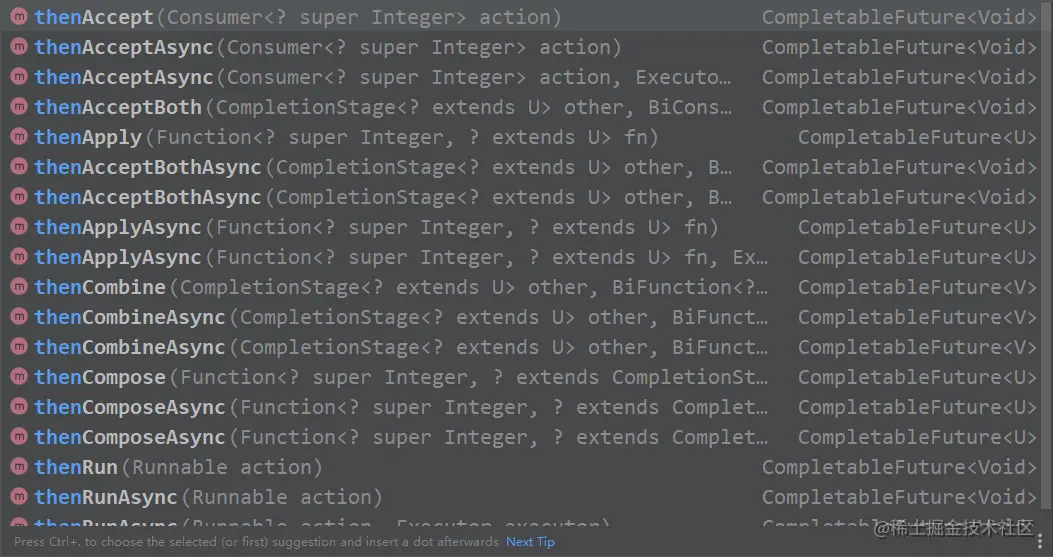This screenshot has height=557, width=1053.
Task: Click the Next Tip link
Action: pos(530,542)
